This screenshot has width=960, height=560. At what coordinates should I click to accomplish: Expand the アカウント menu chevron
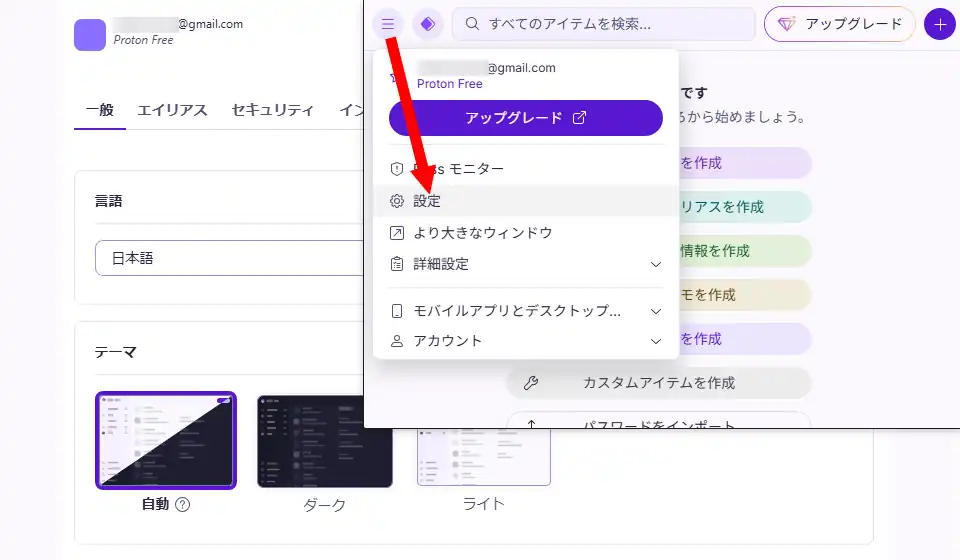656,341
